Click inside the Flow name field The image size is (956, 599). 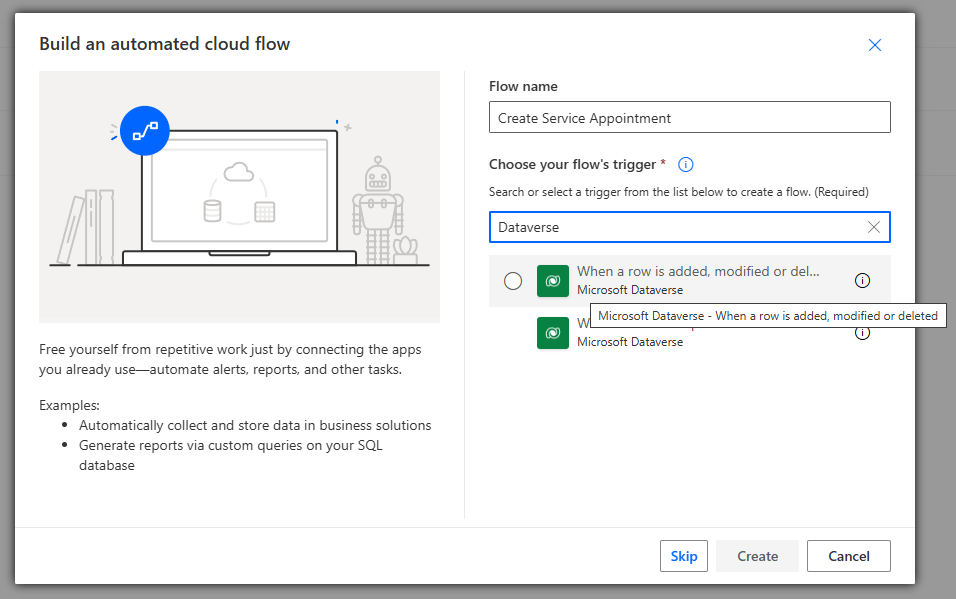[689, 118]
